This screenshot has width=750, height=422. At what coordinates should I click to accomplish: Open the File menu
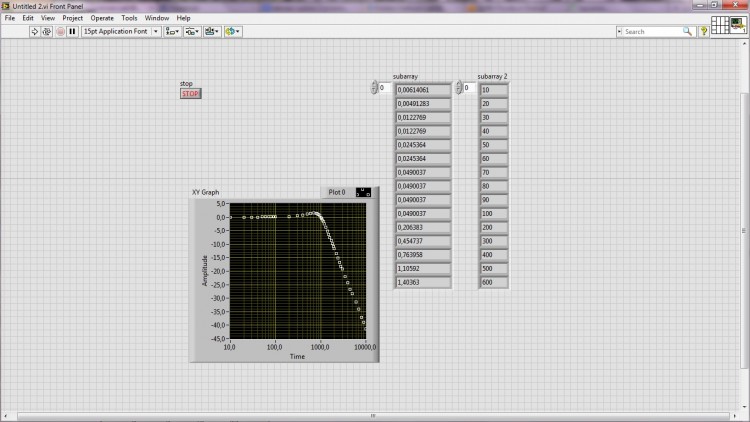[x=10, y=18]
